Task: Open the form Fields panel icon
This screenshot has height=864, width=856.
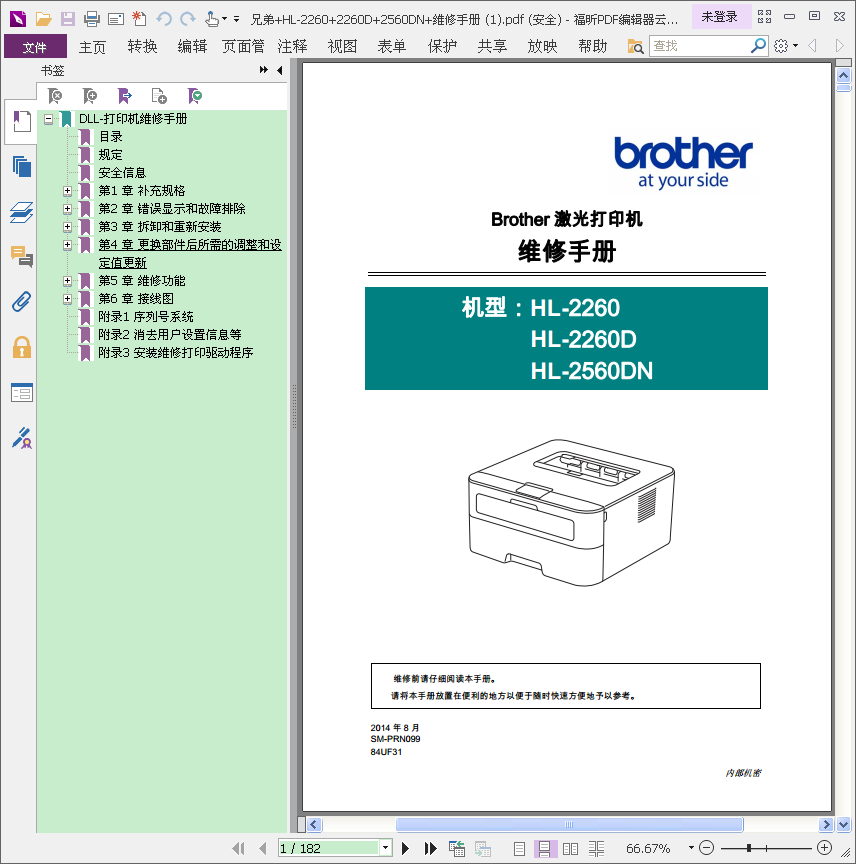Action: (x=21, y=393)
